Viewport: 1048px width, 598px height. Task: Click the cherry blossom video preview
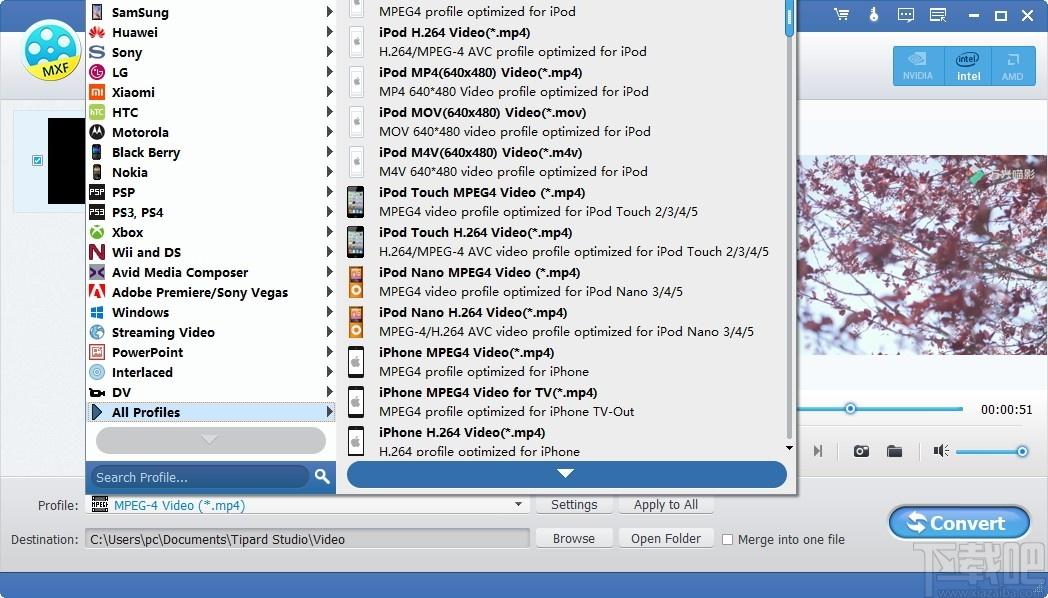coord(922,255)
